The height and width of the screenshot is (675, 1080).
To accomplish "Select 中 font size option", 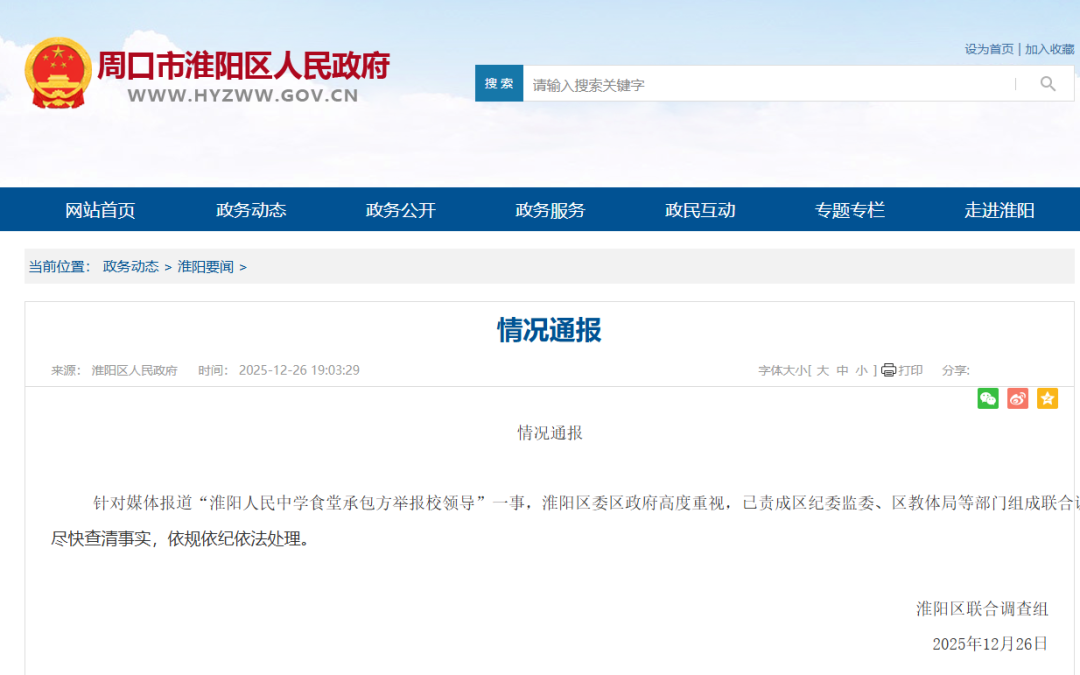I will pyautogui.click(x=842, y=370).
